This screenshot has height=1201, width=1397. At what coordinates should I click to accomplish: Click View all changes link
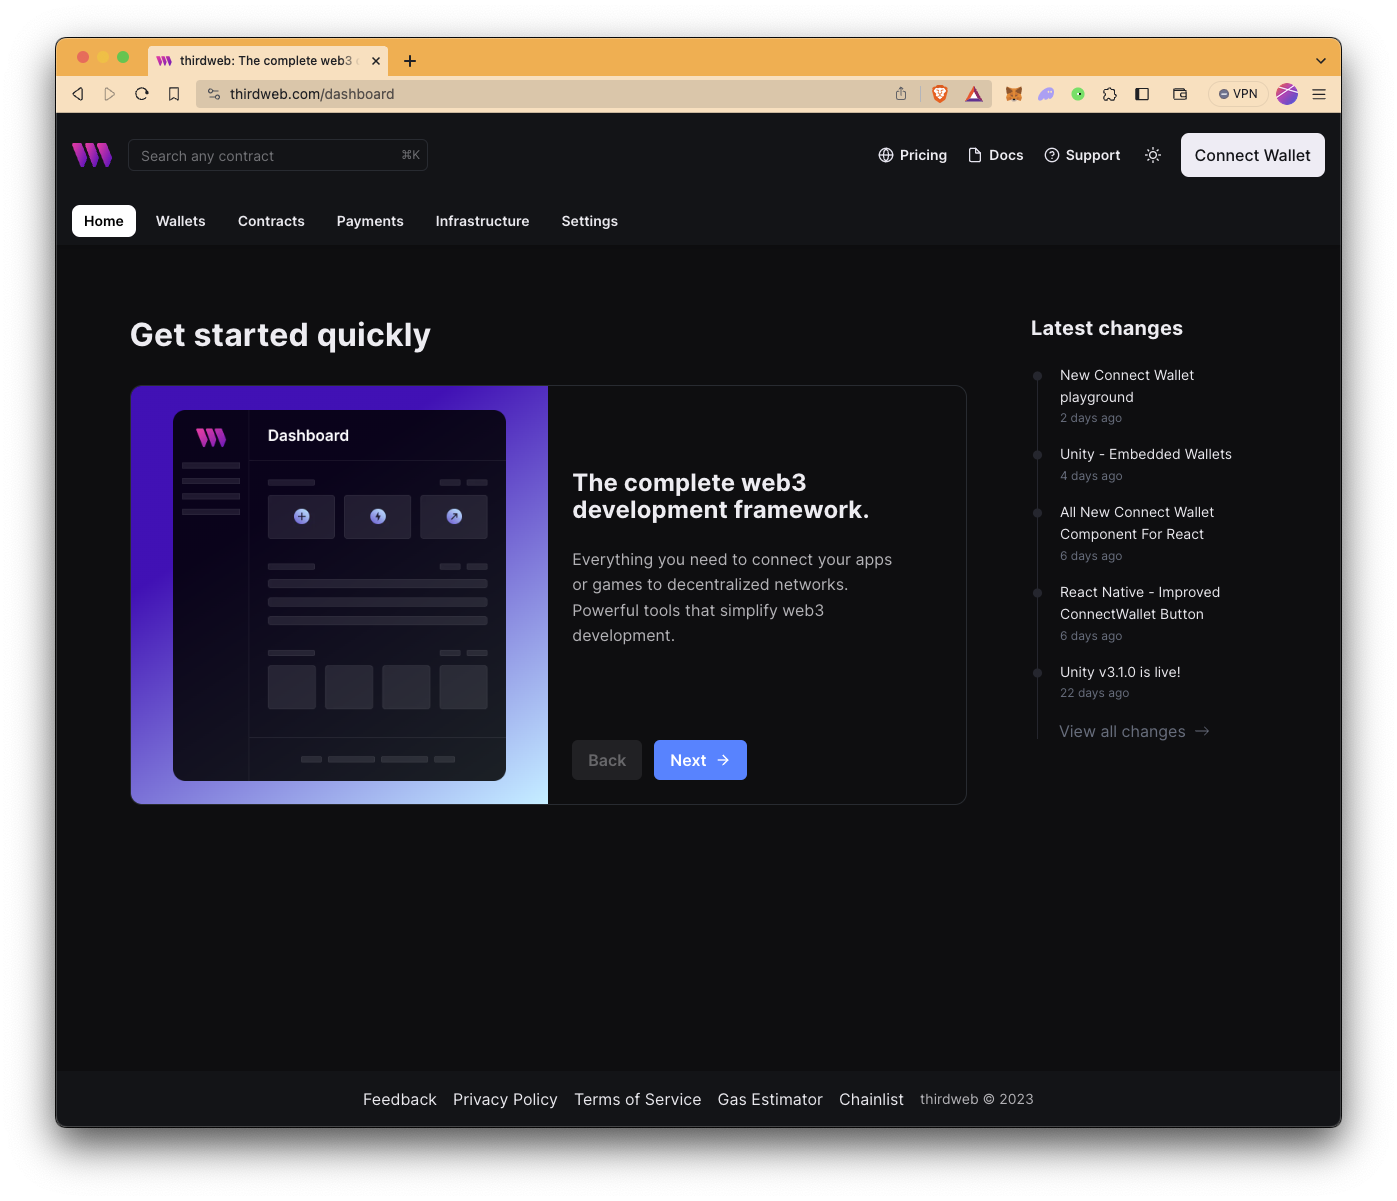coord(1134,731)
